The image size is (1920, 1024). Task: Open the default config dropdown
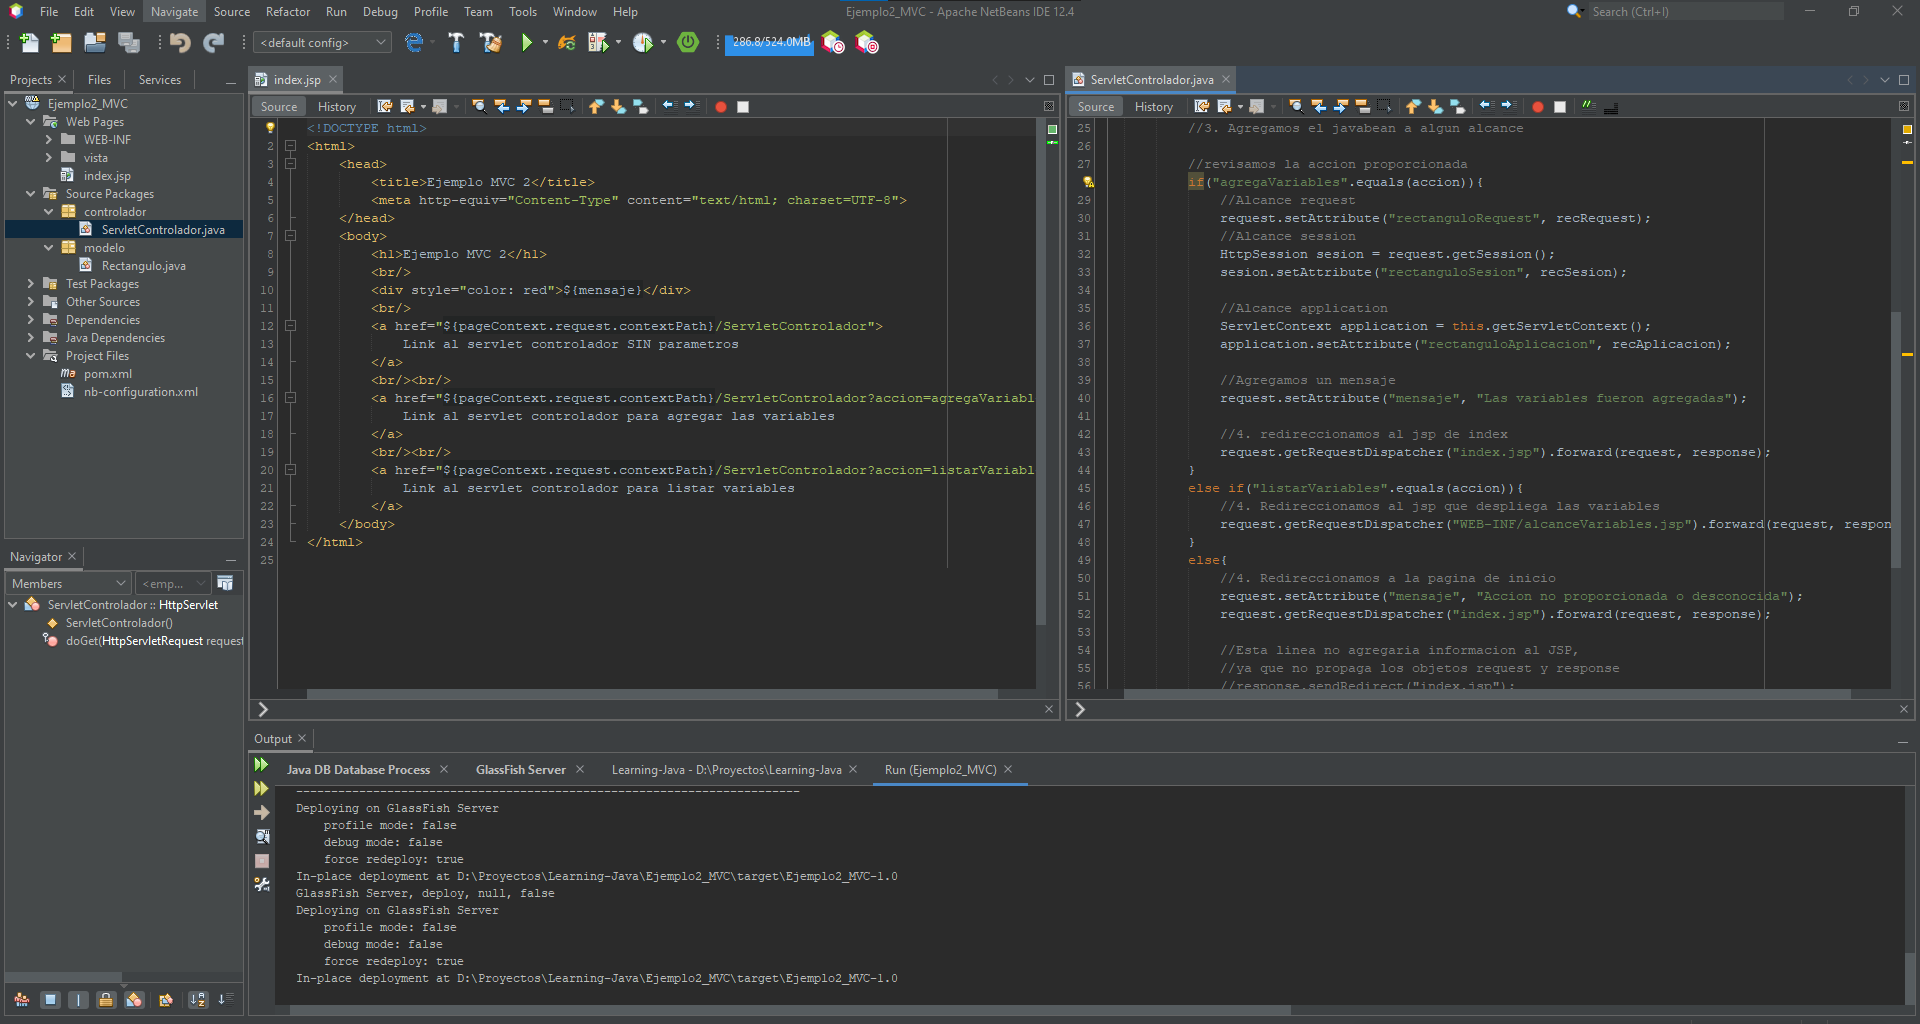(322, 42)
